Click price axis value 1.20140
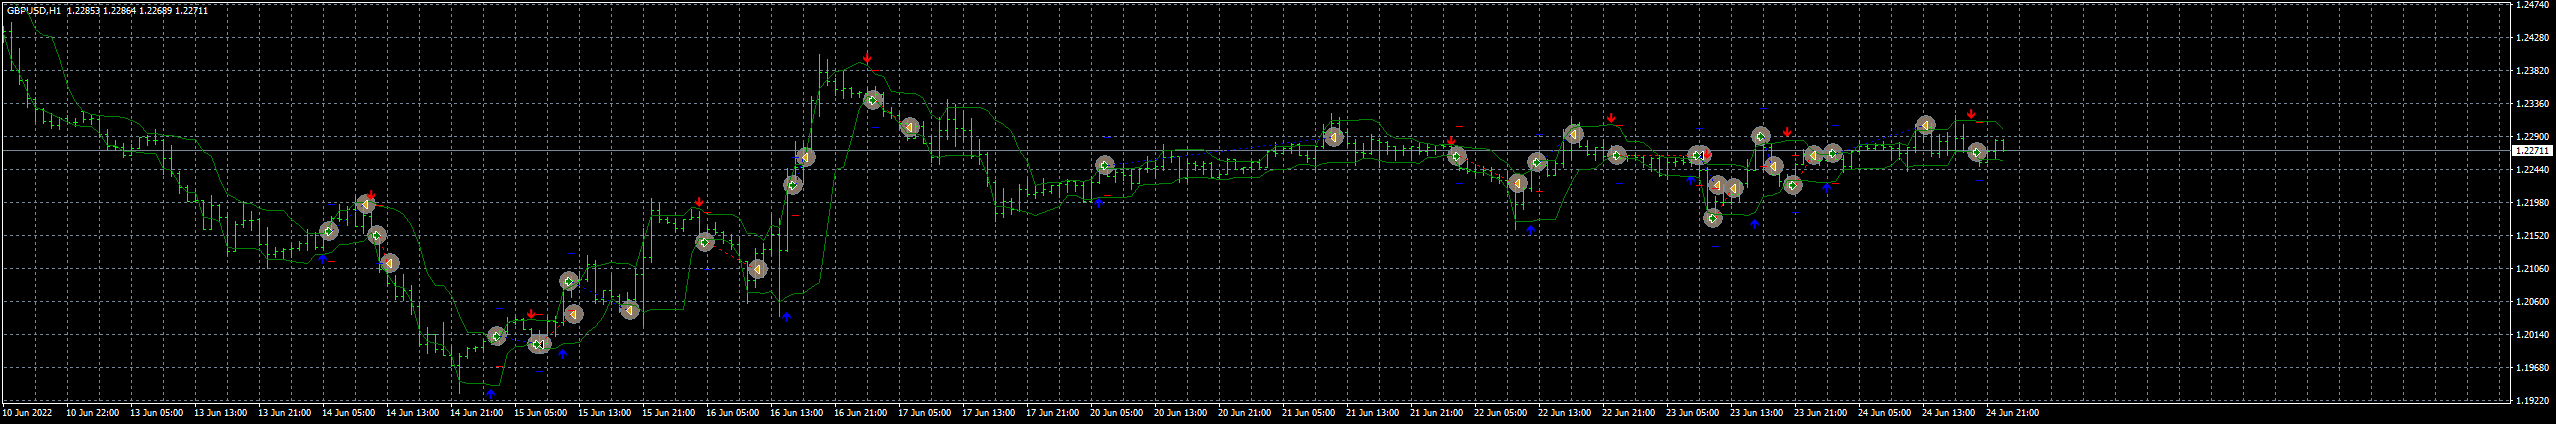Viewport: 2556px width, 424px height. pyautogui.click(x=2530, y=335)
